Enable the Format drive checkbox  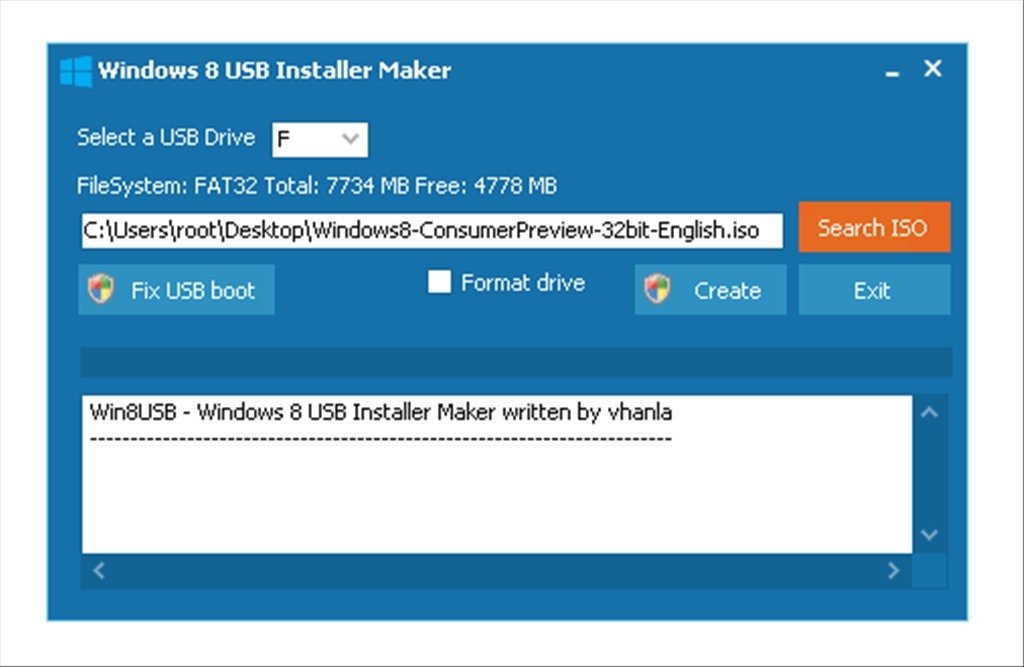click(x=439, y=282)
